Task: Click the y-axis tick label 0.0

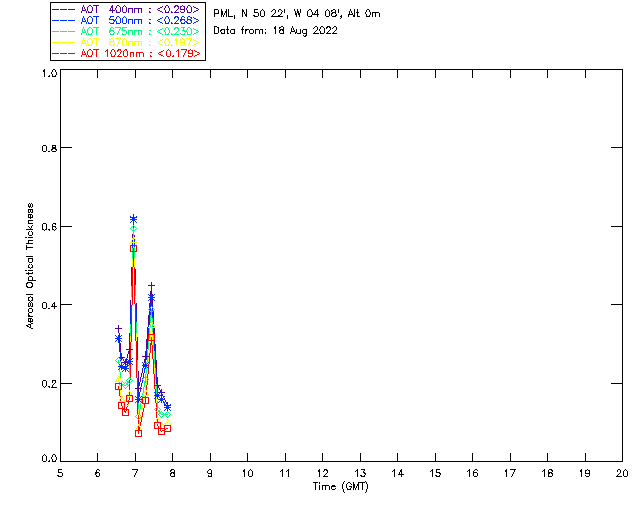Action: [x=49, y=459]
